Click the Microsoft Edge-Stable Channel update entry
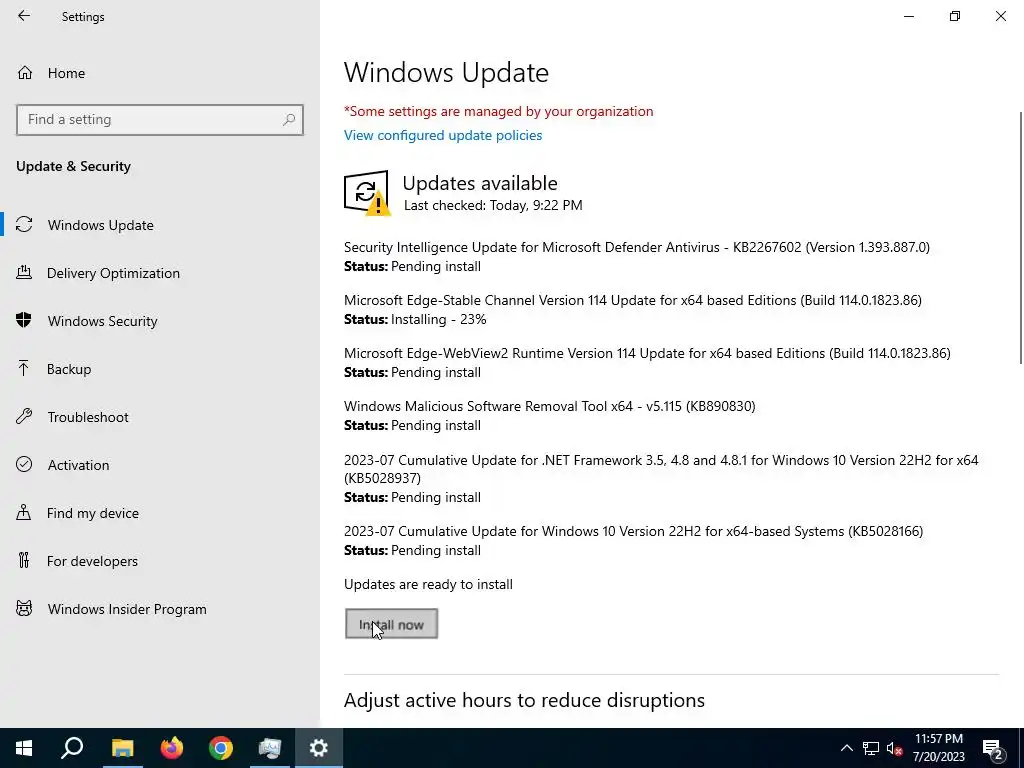Image resolution: width=1024 pixels, height=768 pixels. (x=633, y=300)
